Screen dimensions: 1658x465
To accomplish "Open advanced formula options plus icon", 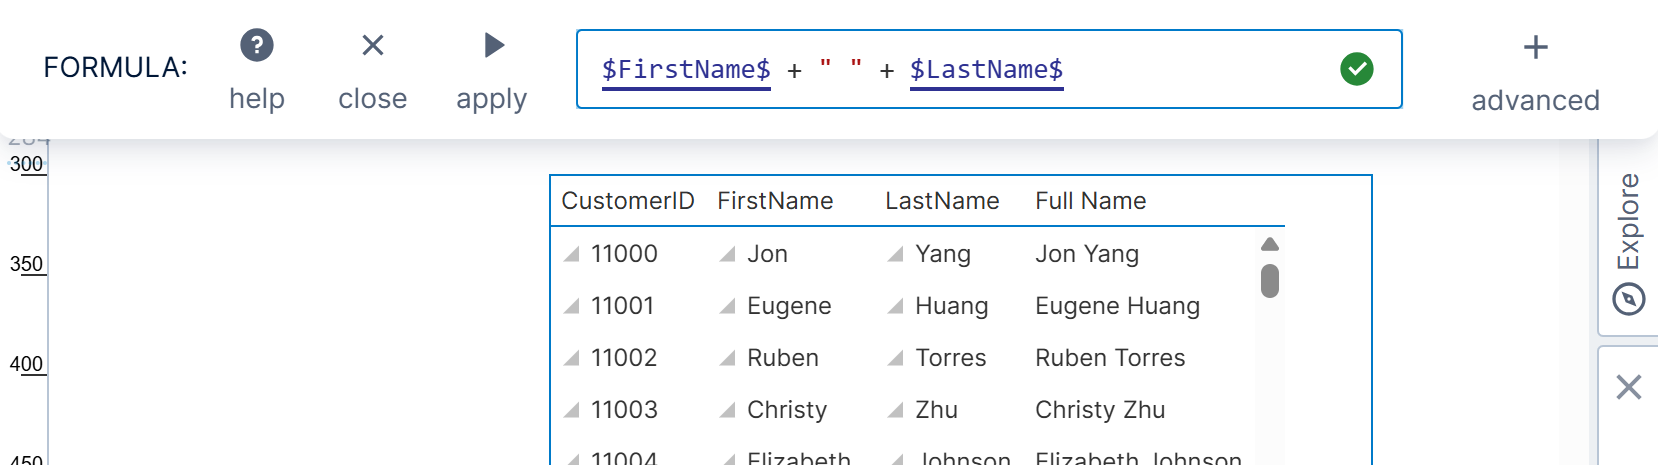I will coord(1535,48).
